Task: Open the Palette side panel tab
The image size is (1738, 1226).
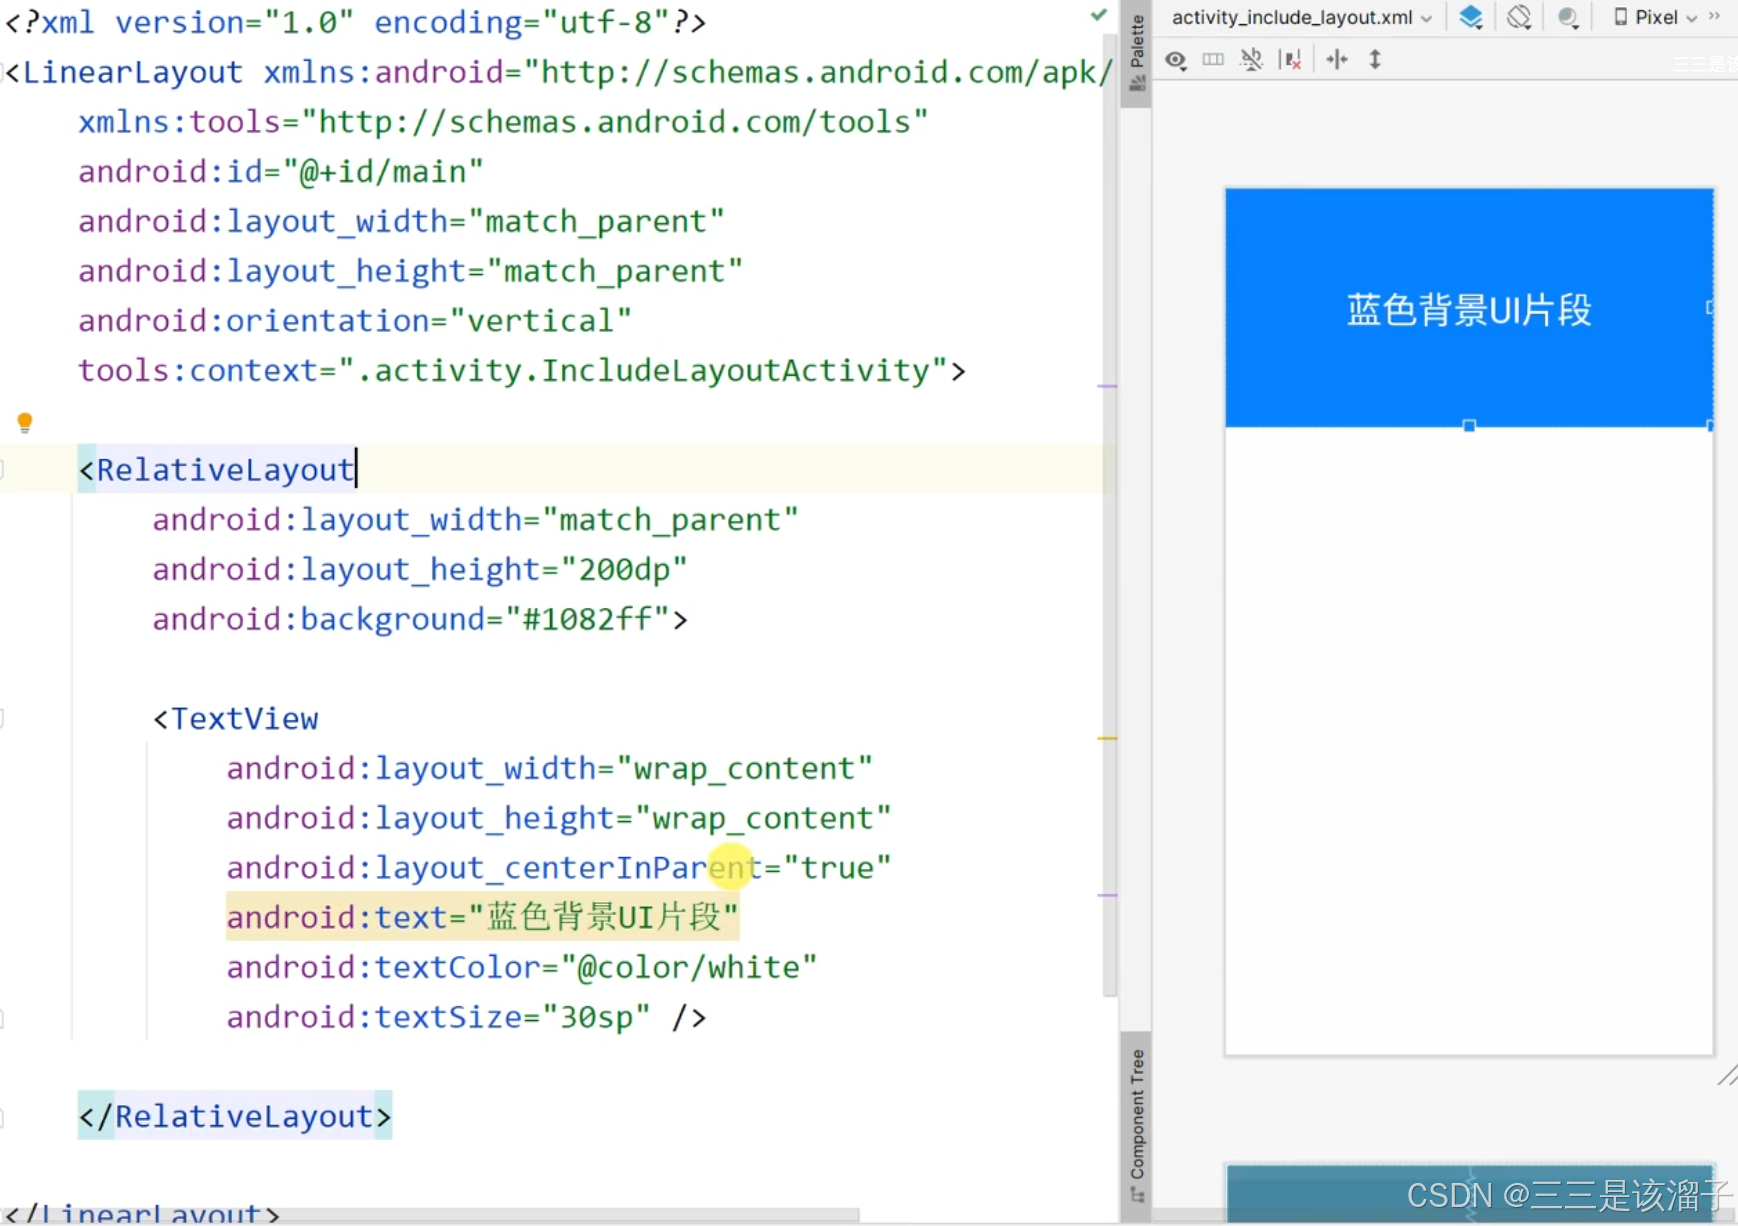Action: tap(1136, 52)
